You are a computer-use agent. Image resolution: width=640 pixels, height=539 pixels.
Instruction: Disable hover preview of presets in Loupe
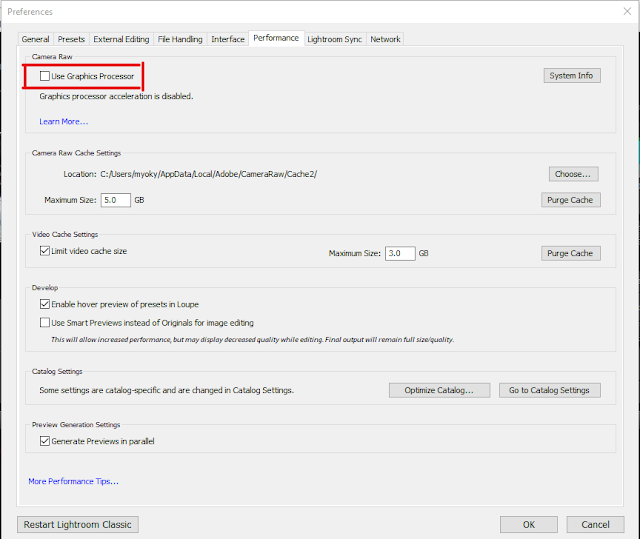coord(45,304)
